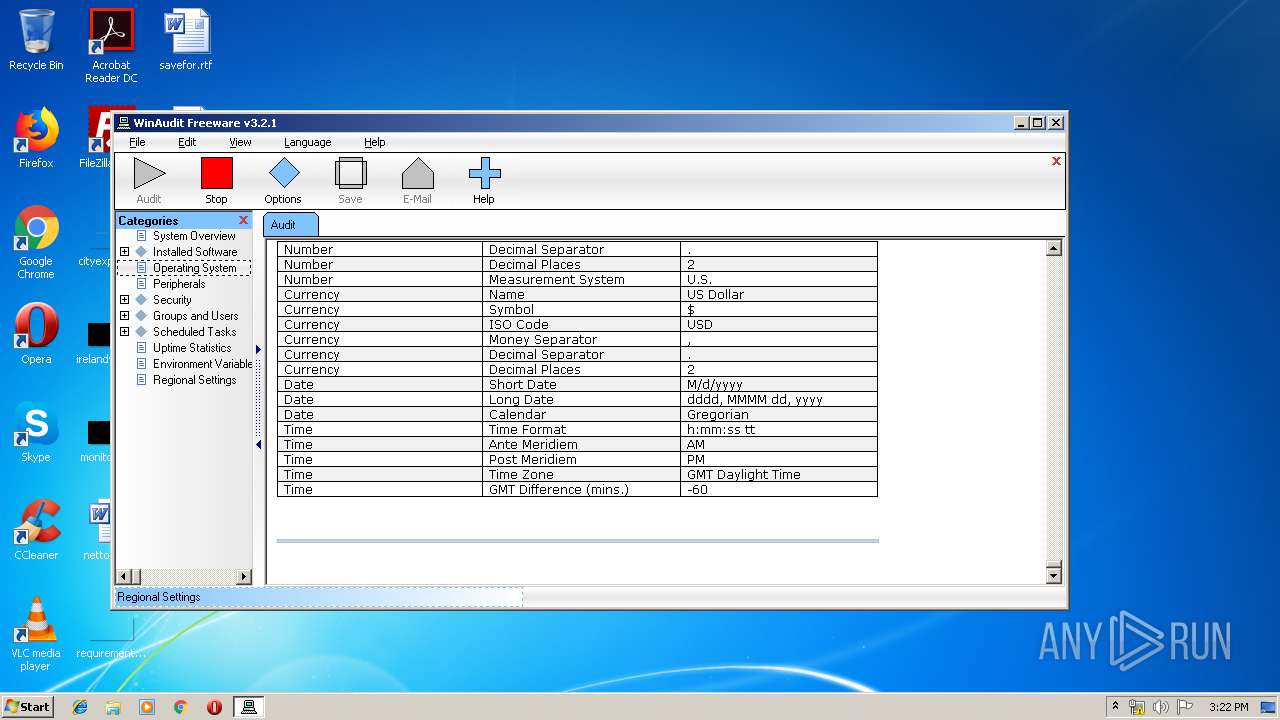
Task: Open the Skype desktop shortcut
Action: [36, 433]
